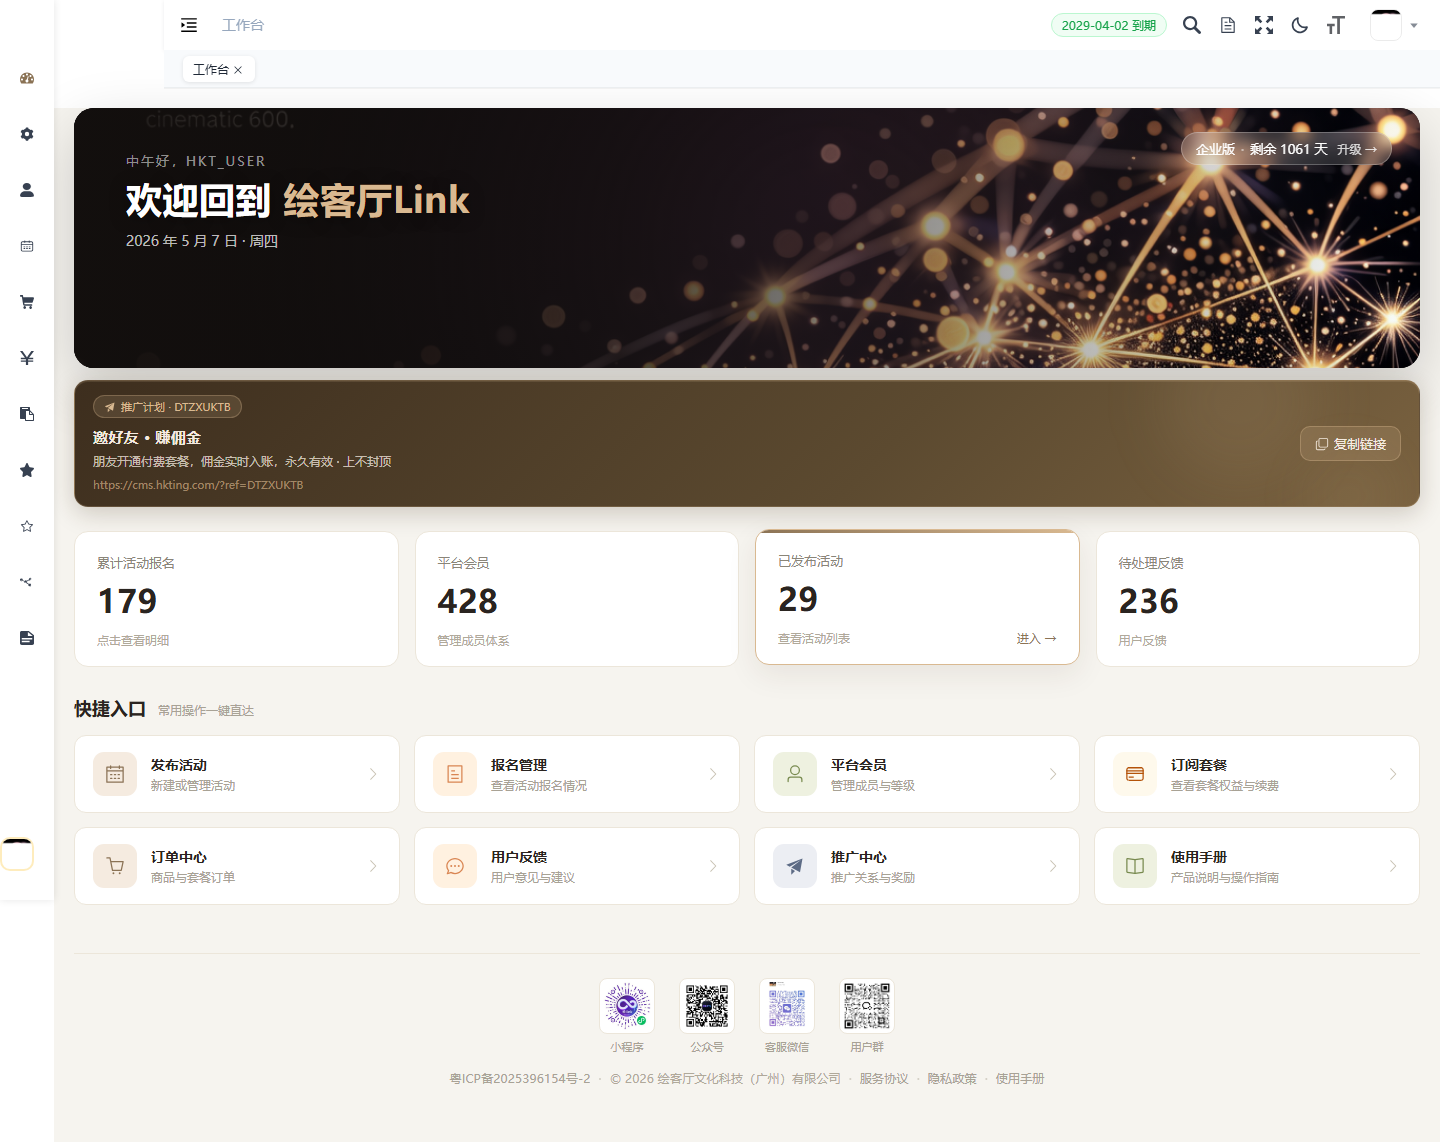Open the 待处理反馈 236 stat card
The height and width of the screenshot is (1142, 1440).
[1258, 599]
